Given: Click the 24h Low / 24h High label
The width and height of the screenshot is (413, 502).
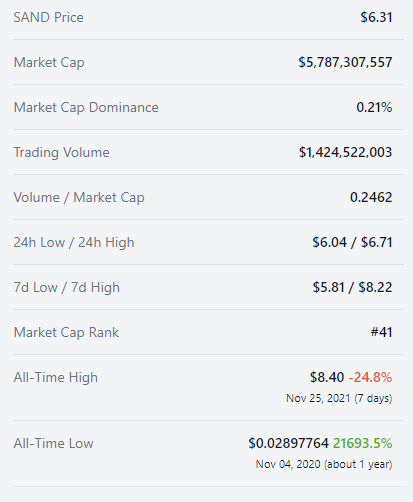Looking at the screenshot, I should click(74, 243).
